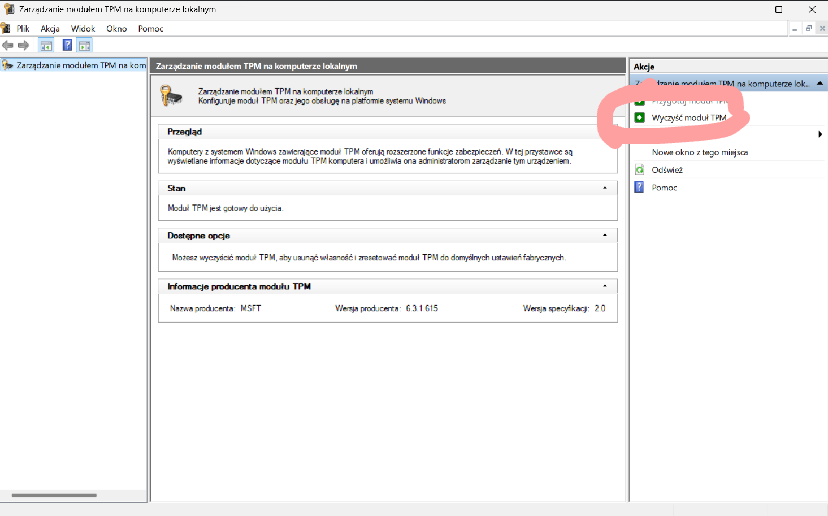This screenshot has width=828, height=516.
Task: Click the TPM icon in title bar
Action: coord(9,9)
